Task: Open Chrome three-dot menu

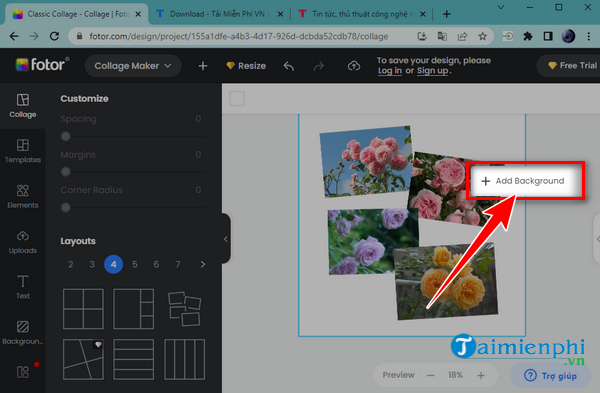Action: (589, 36)
